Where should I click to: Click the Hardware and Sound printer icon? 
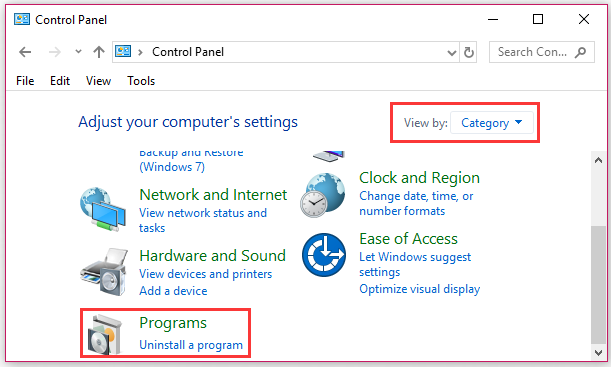pyautogui.click(x=104, y=272)
